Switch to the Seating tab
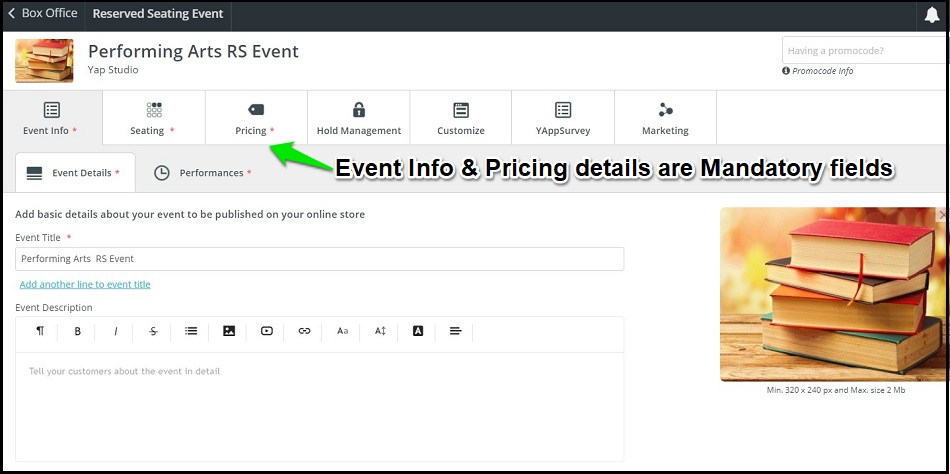950x474 pixels. point(154,118)
